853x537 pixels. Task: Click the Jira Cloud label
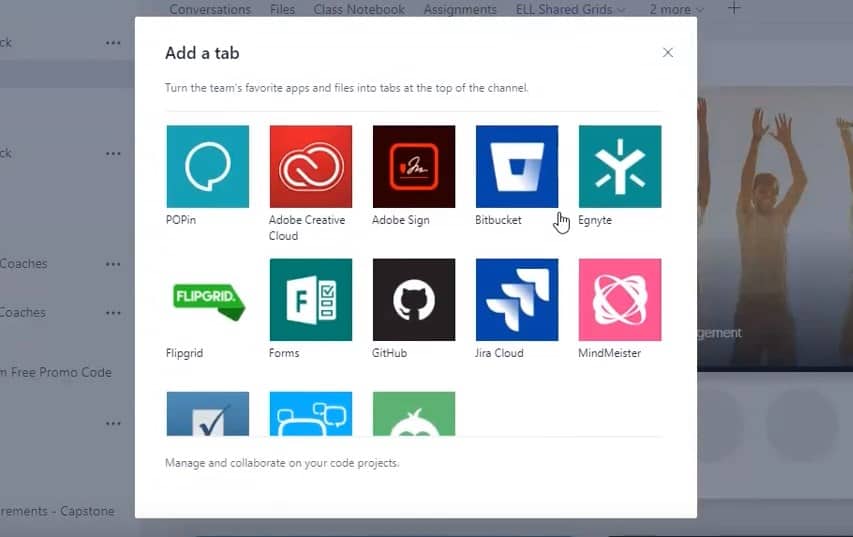[x=499, y=353]
